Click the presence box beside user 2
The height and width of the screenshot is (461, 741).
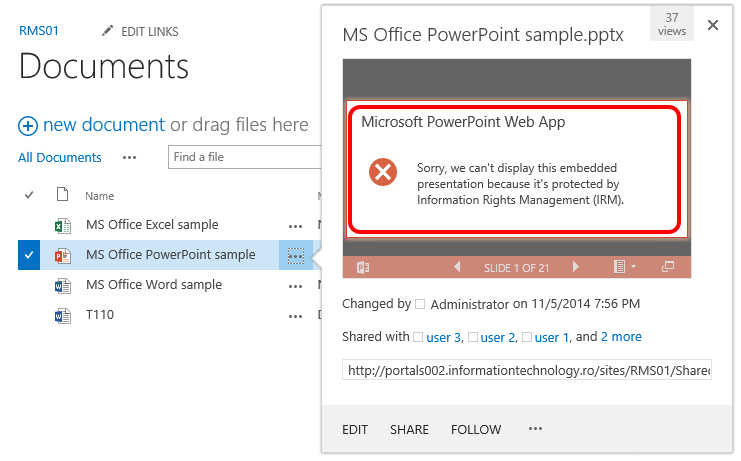coord(473,337)
